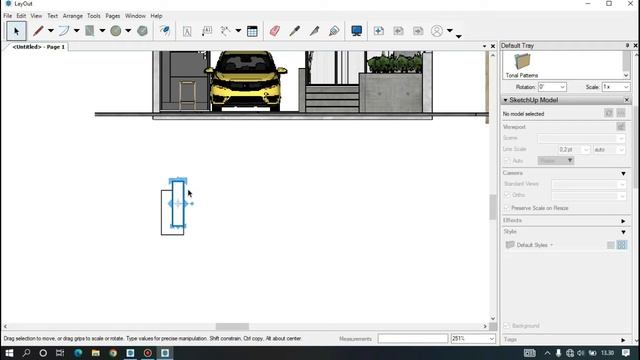This screenshot has height=360, width=640.
Task: Click the user account icon
Action: tap(437, 31)
